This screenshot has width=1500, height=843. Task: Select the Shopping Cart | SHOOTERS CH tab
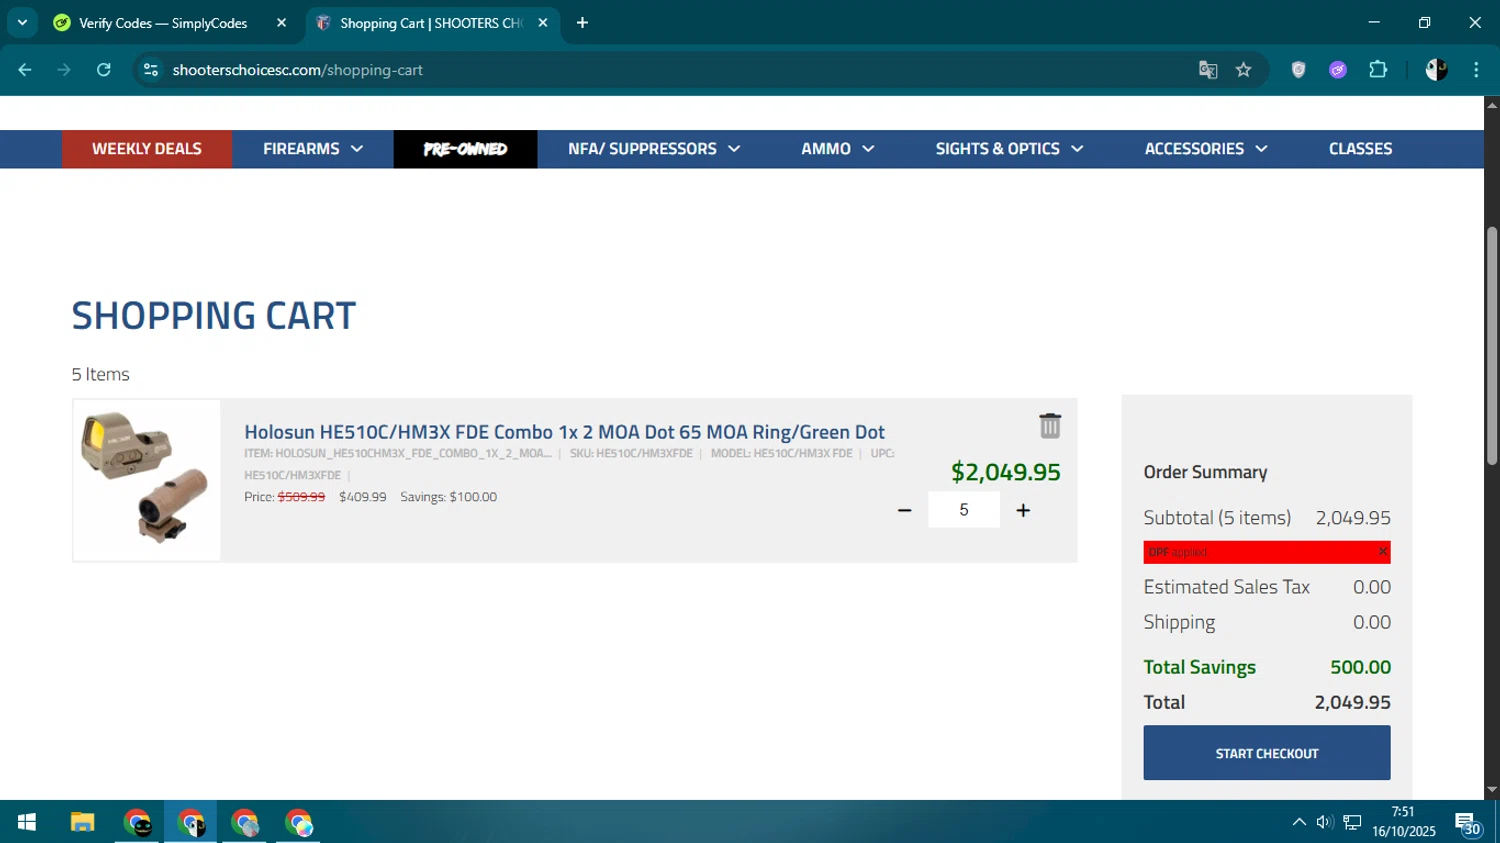pos(430,23)
